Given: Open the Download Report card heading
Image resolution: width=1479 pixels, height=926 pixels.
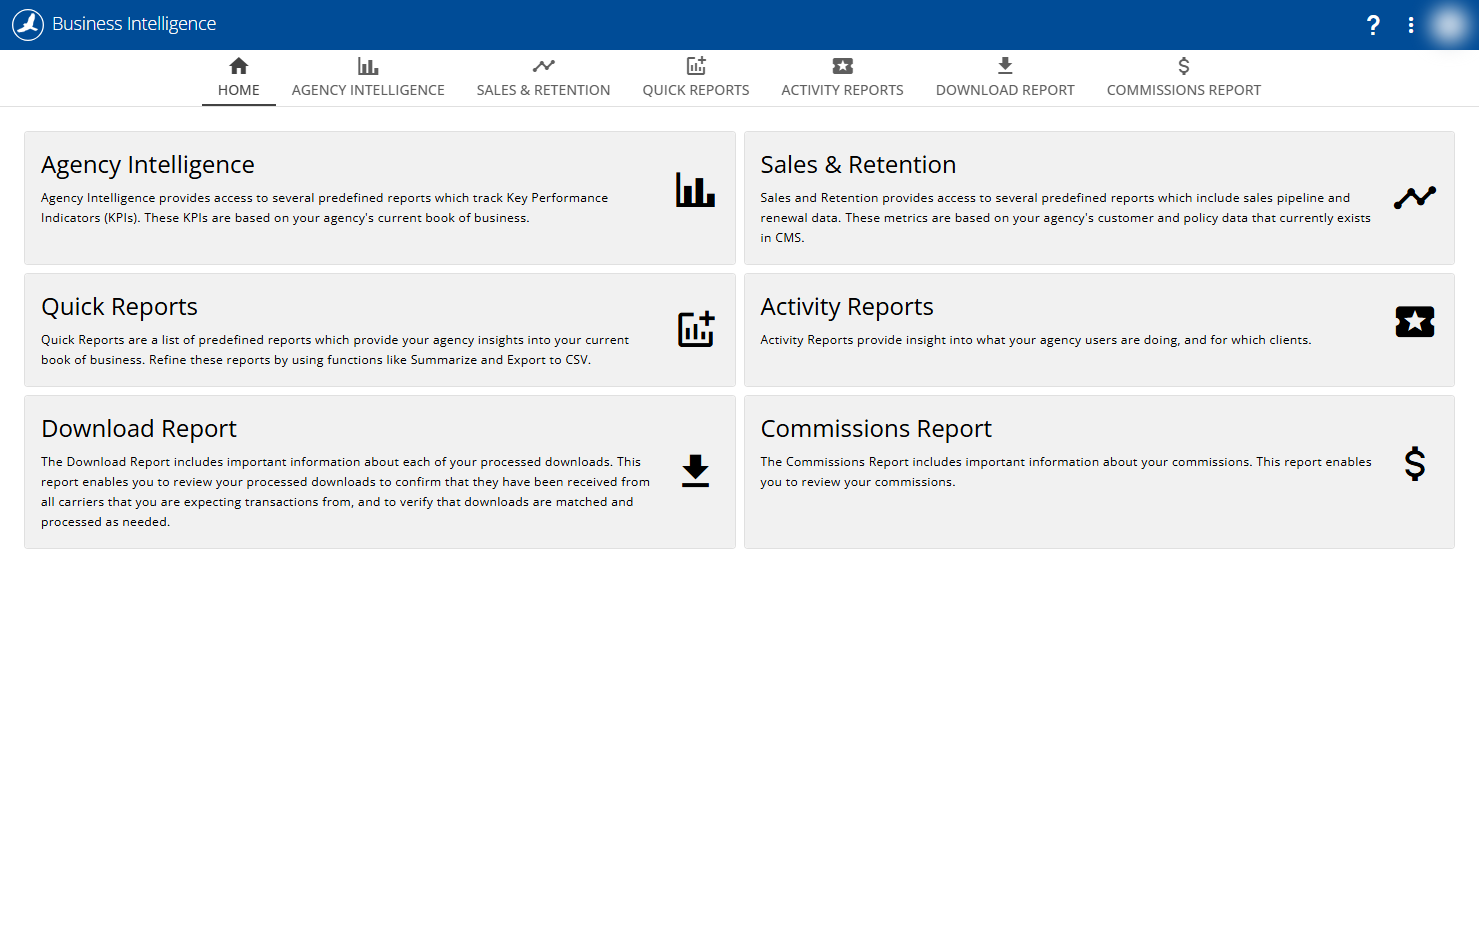Looking at the screenshot, I should coord(139,429).
